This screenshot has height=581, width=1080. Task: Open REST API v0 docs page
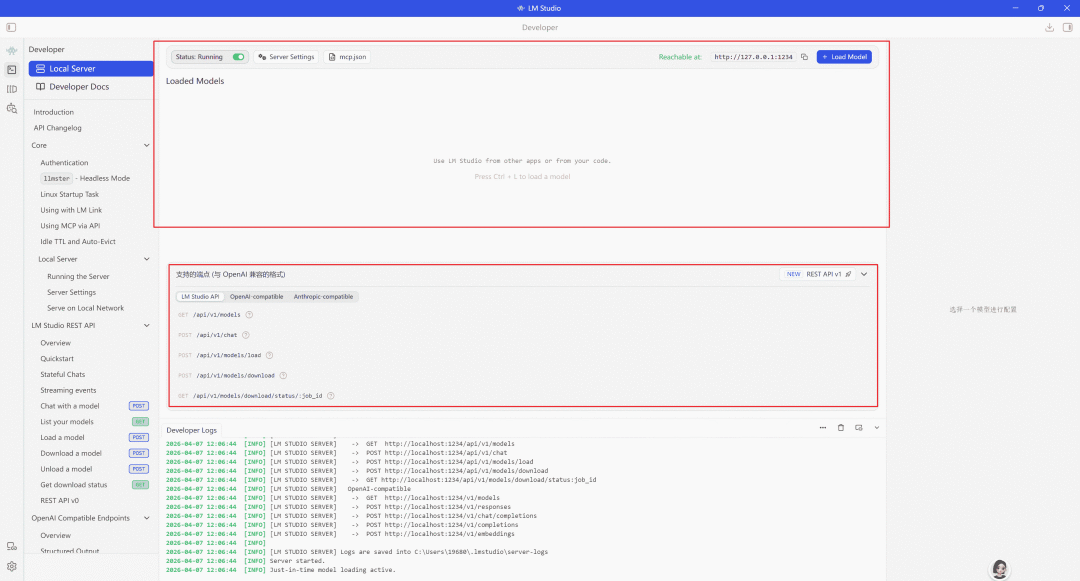[x=59, y=501]
